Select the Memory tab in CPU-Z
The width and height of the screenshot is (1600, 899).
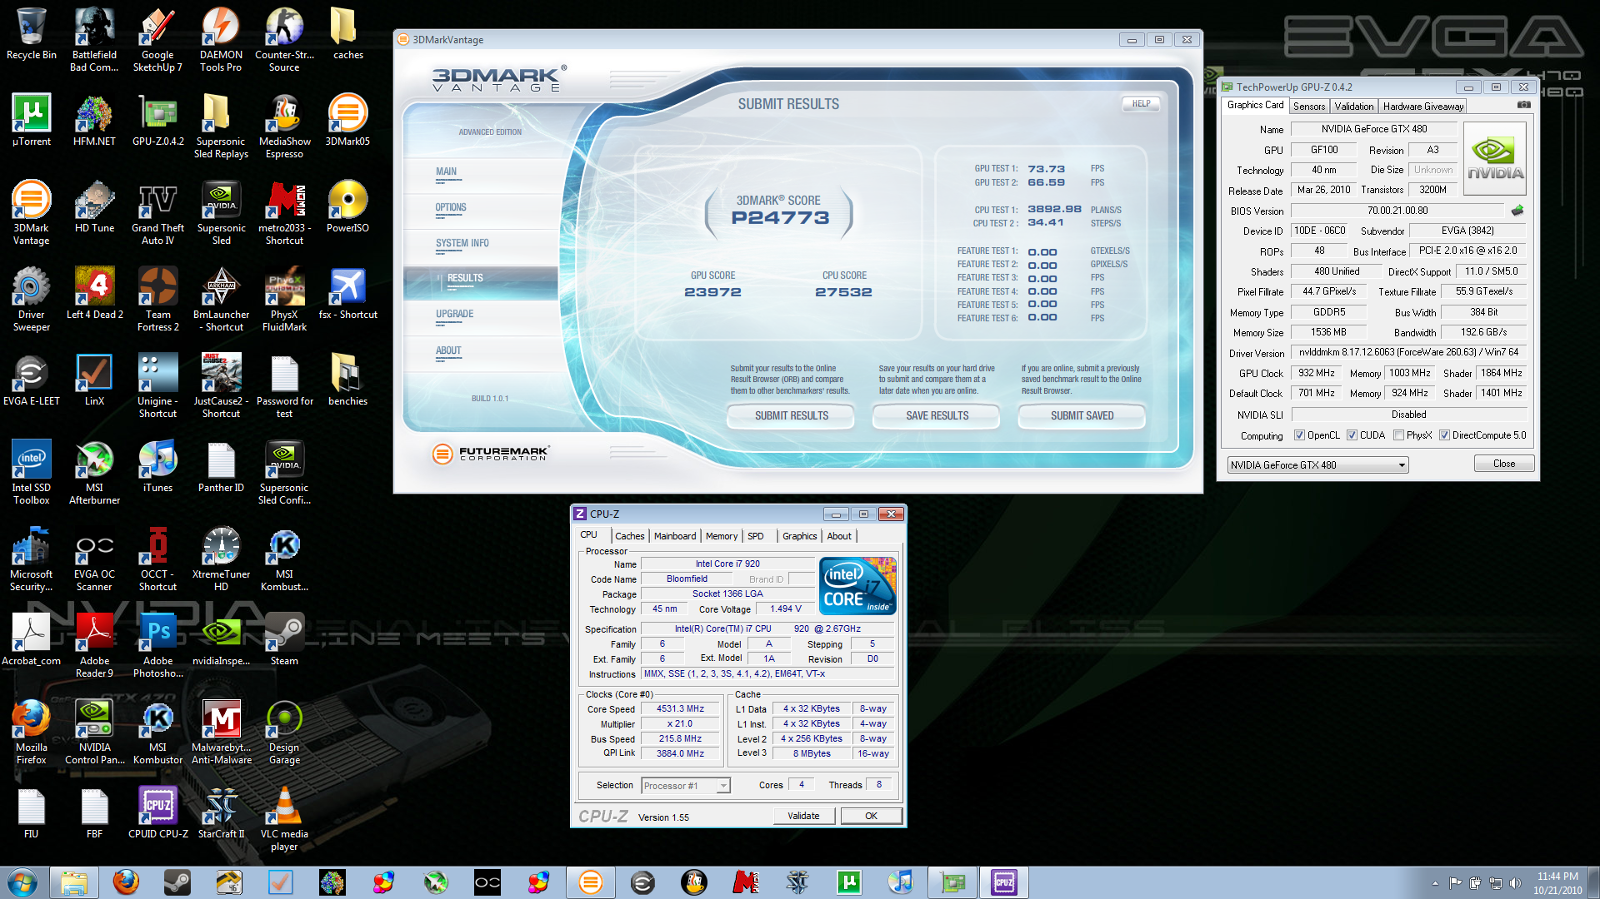click(721, 536)
